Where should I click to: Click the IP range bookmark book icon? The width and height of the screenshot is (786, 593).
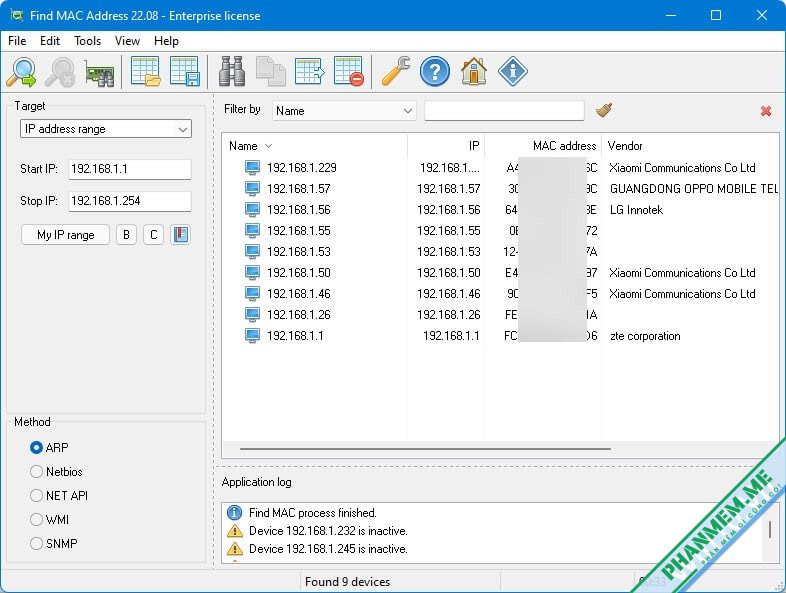[x=180, y=235]
